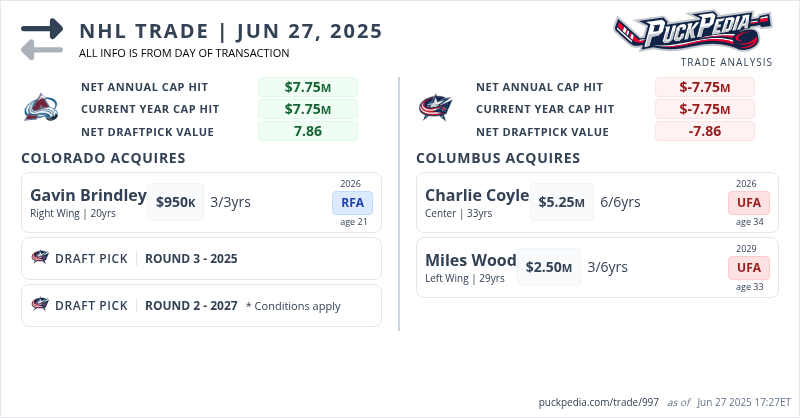
Task: Click the Blue Jackets icon on Round 3 pick
Action: pyautogui.click(x=41, y=258)
